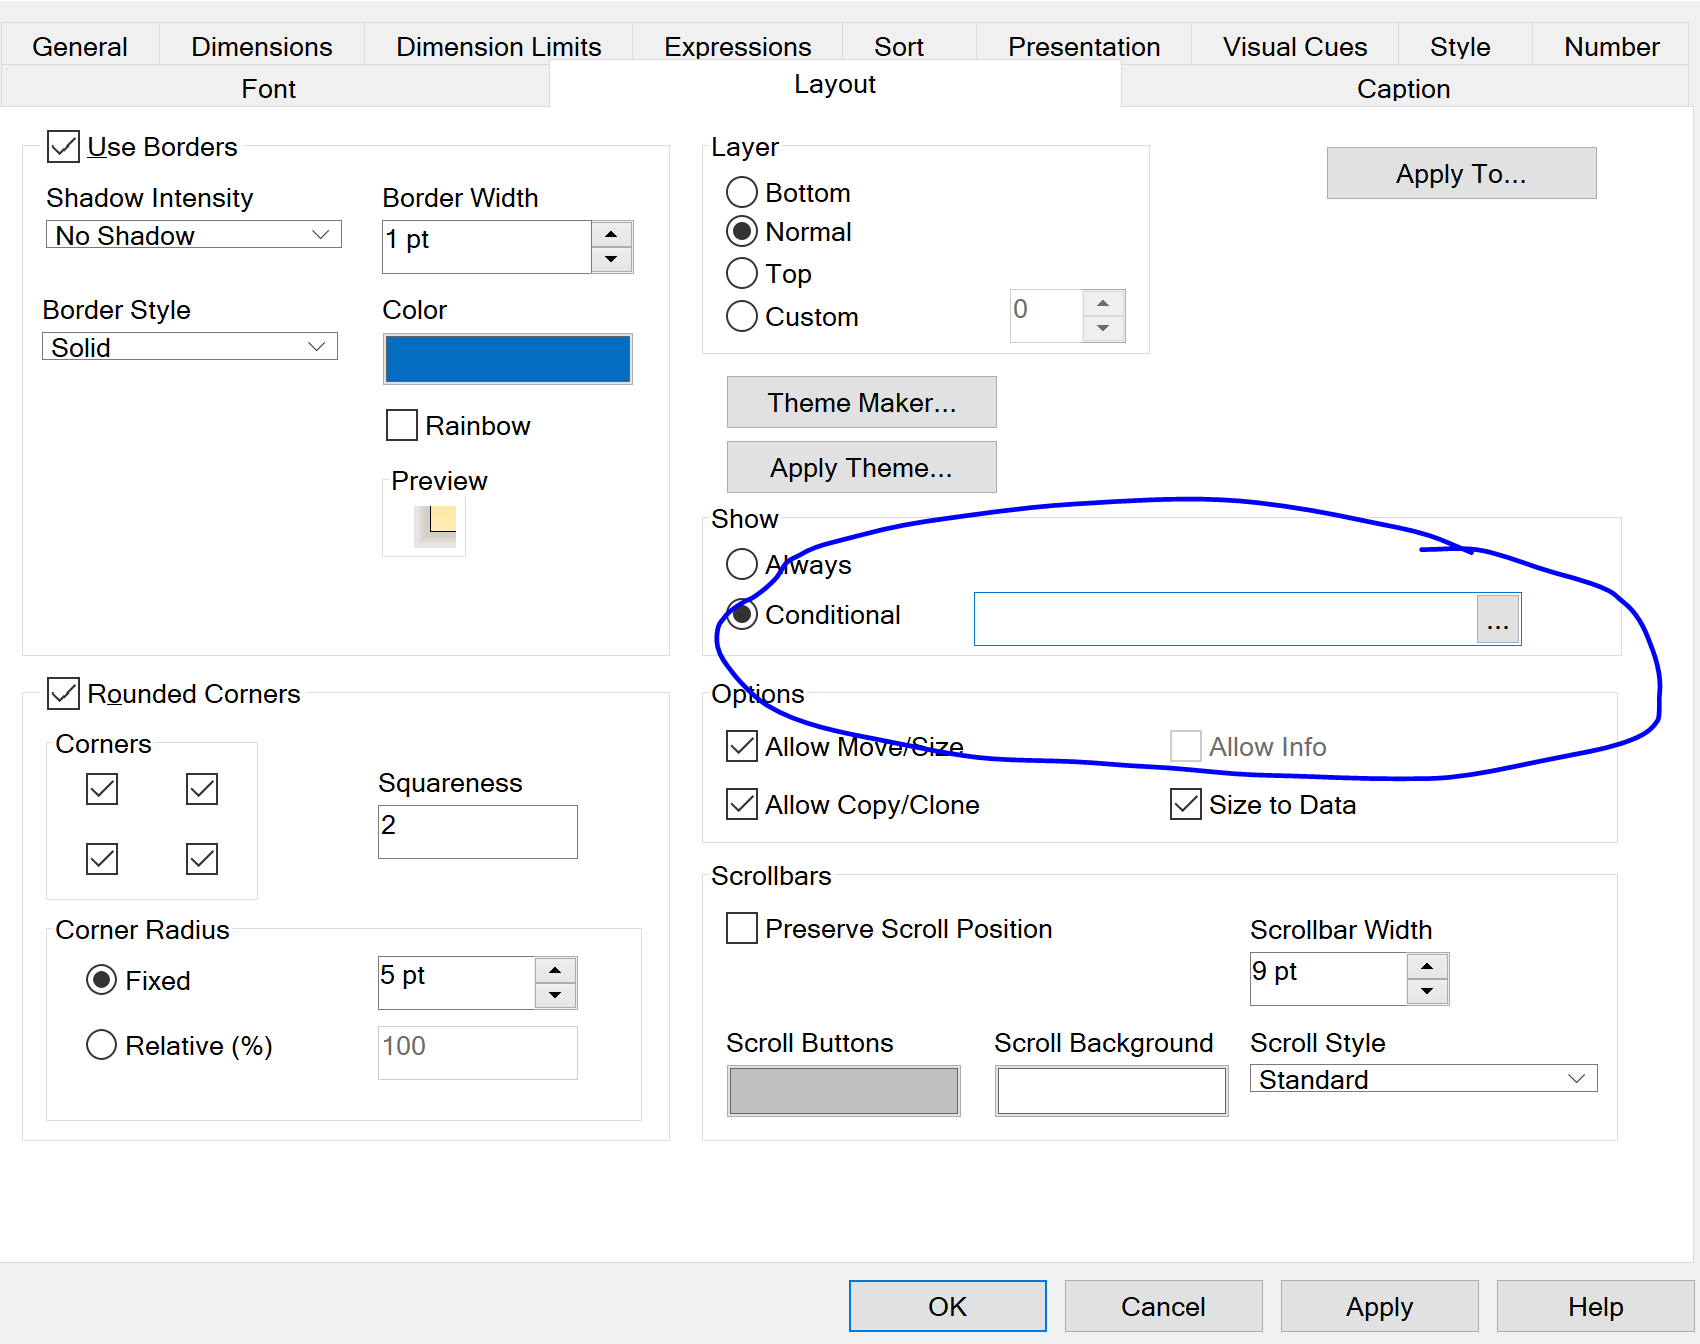Increase Scrollbar Width with up arrow
This screenshot has height=1344, width=1700.
[1427, 966]
